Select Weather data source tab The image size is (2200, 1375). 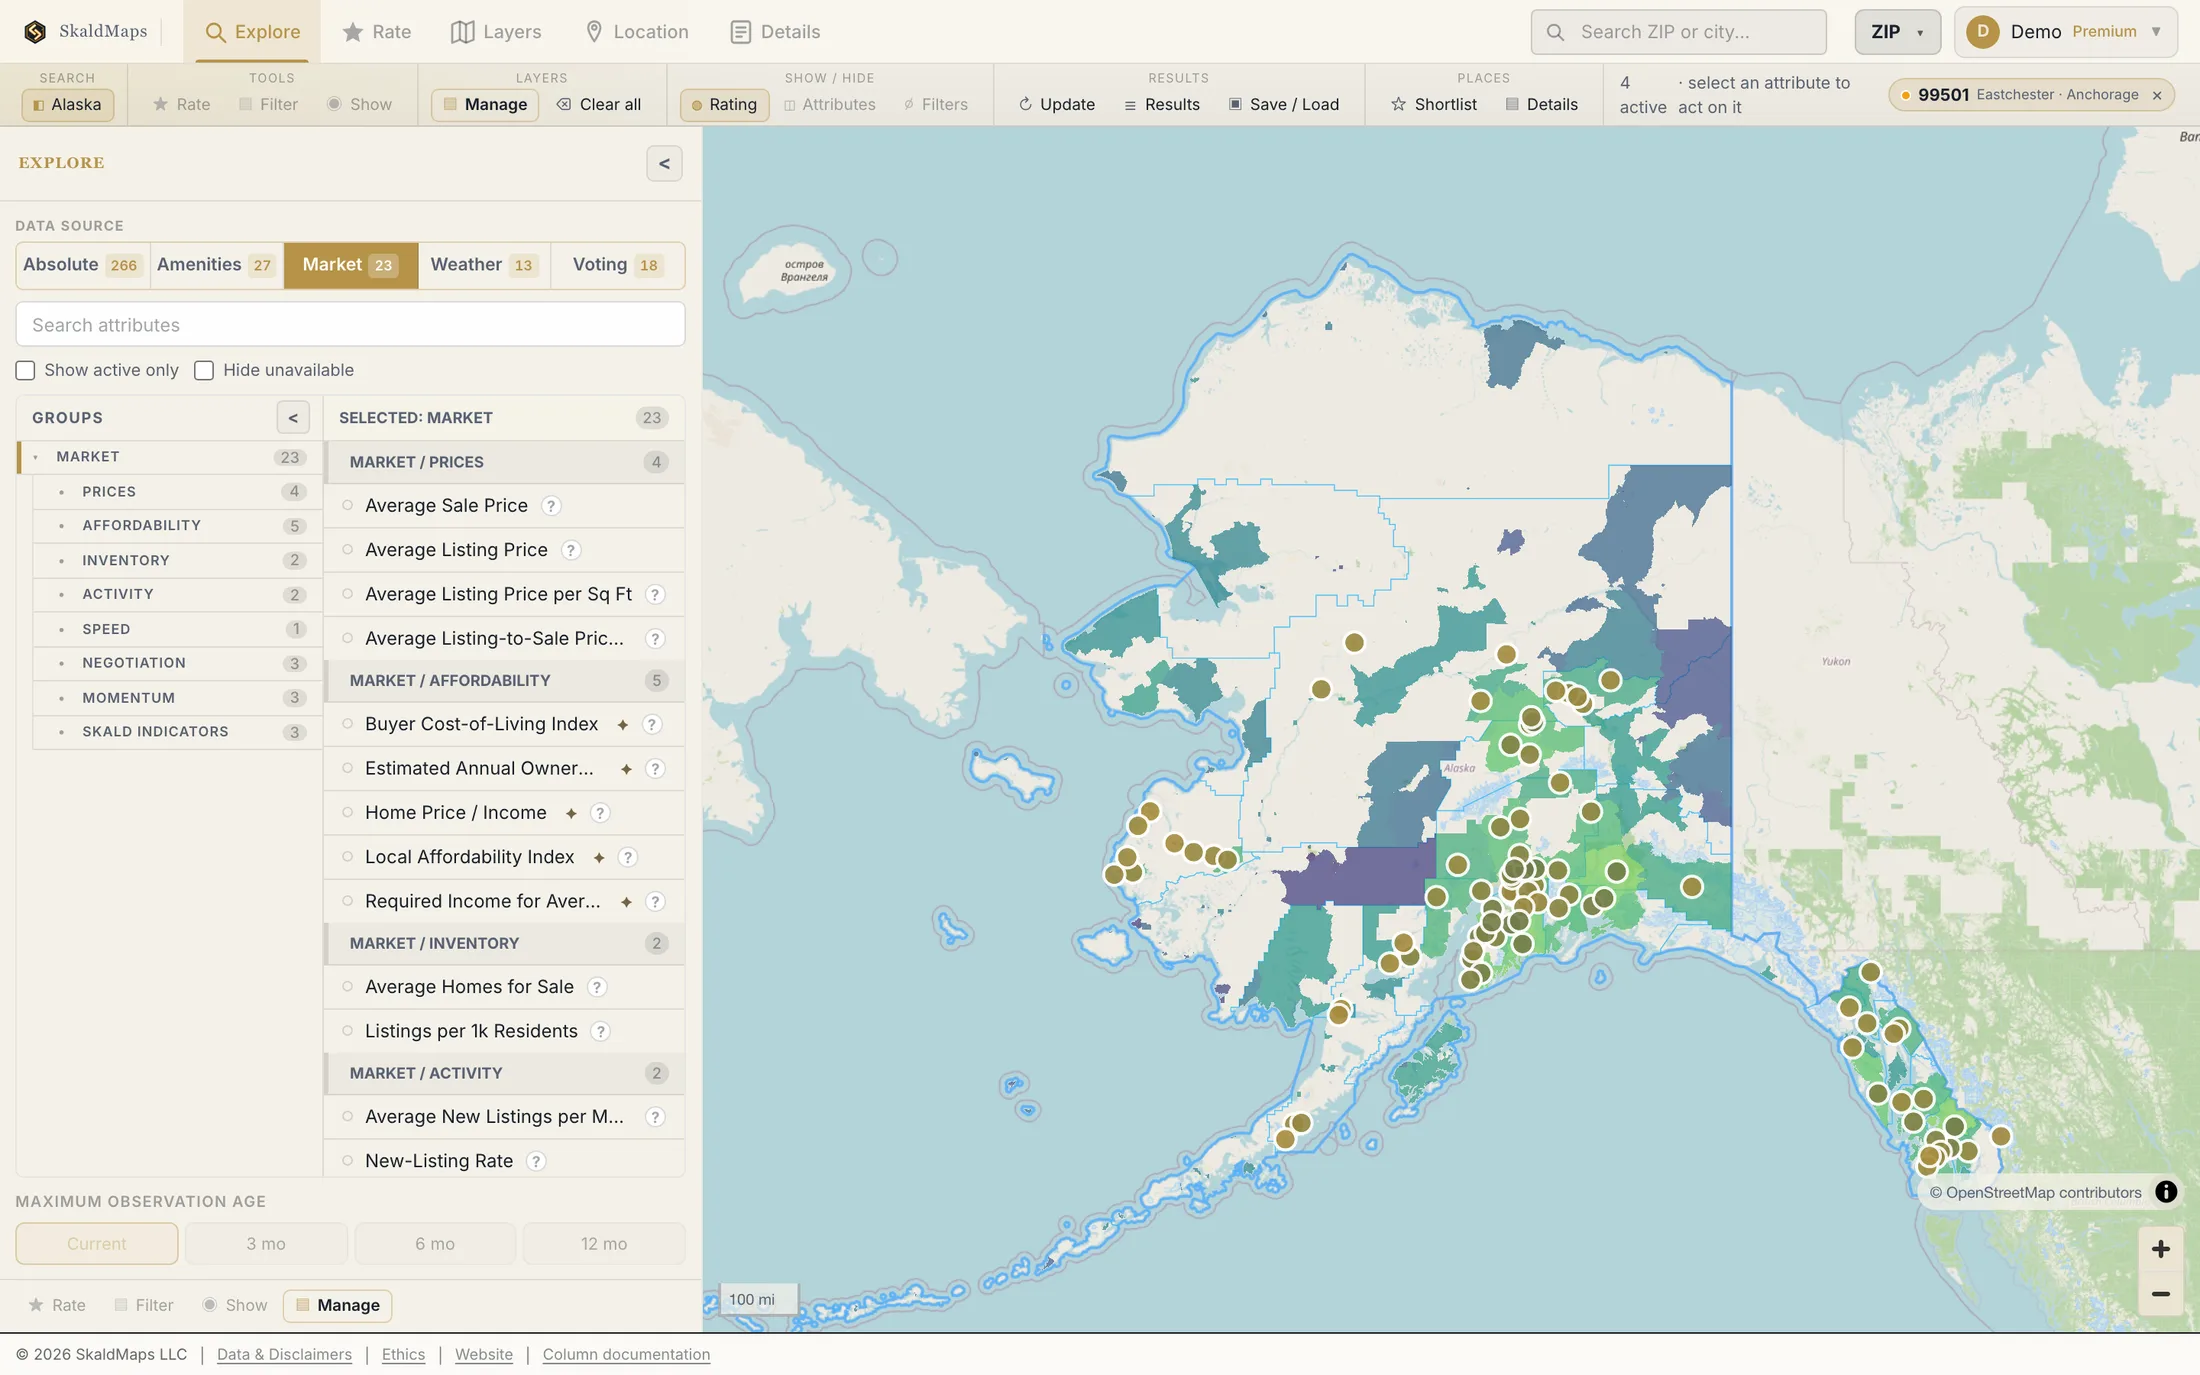(x=484, y=265)
